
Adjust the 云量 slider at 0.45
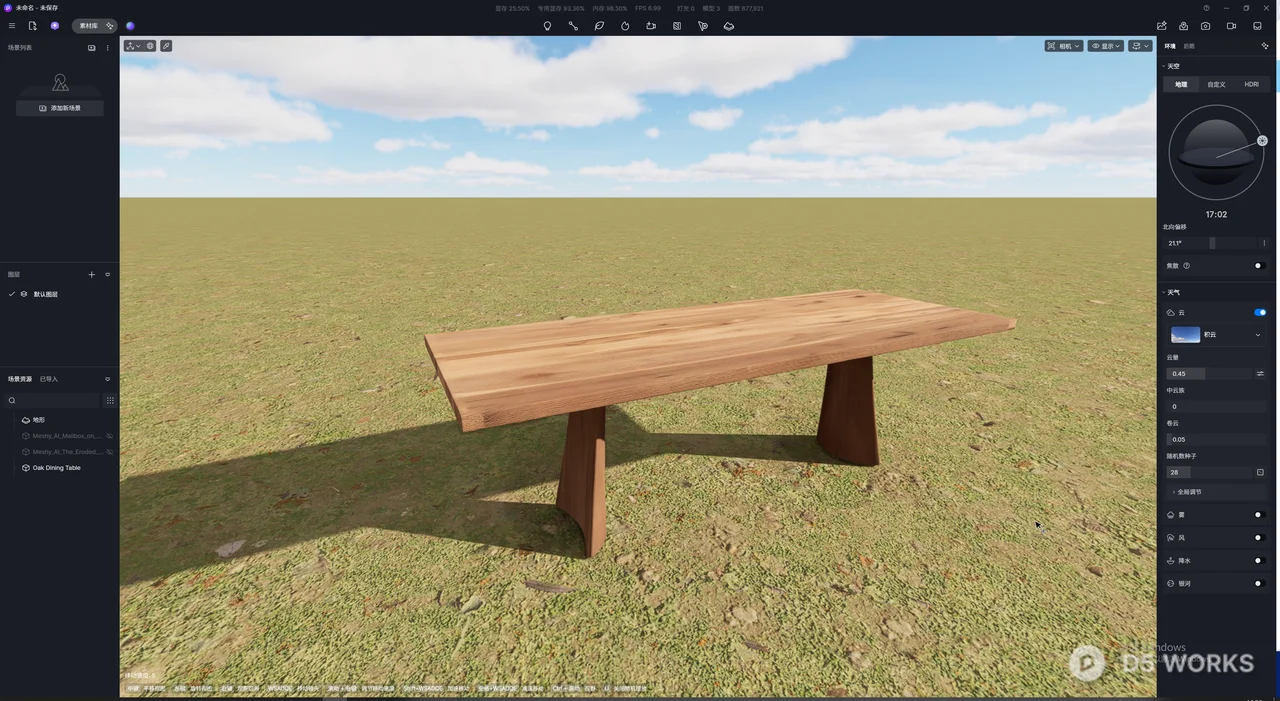click(1210, 374)
